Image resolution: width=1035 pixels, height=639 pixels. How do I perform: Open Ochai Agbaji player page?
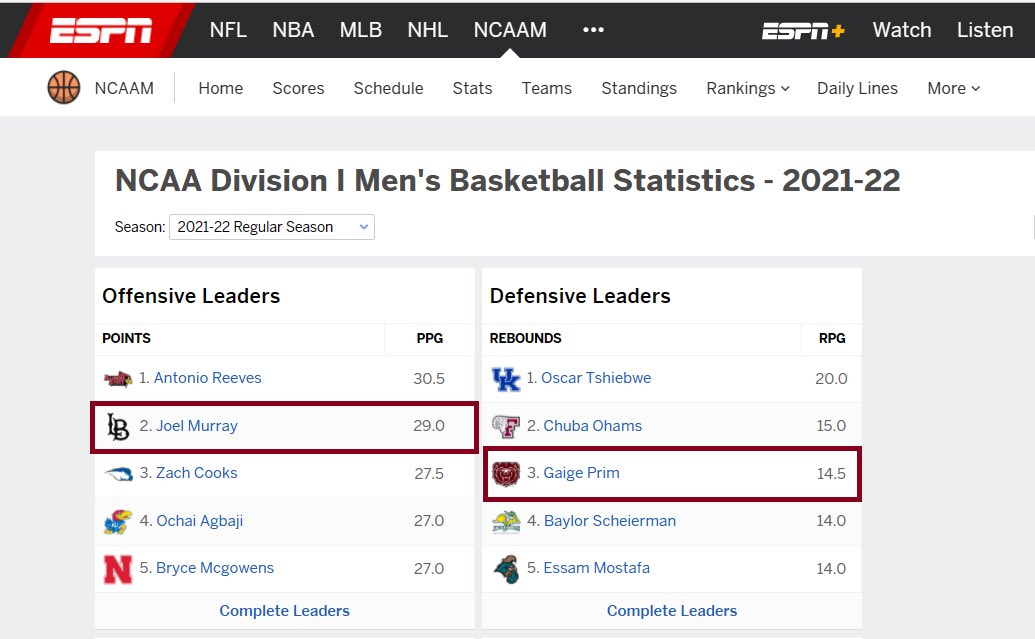click(x=199, y=521)
